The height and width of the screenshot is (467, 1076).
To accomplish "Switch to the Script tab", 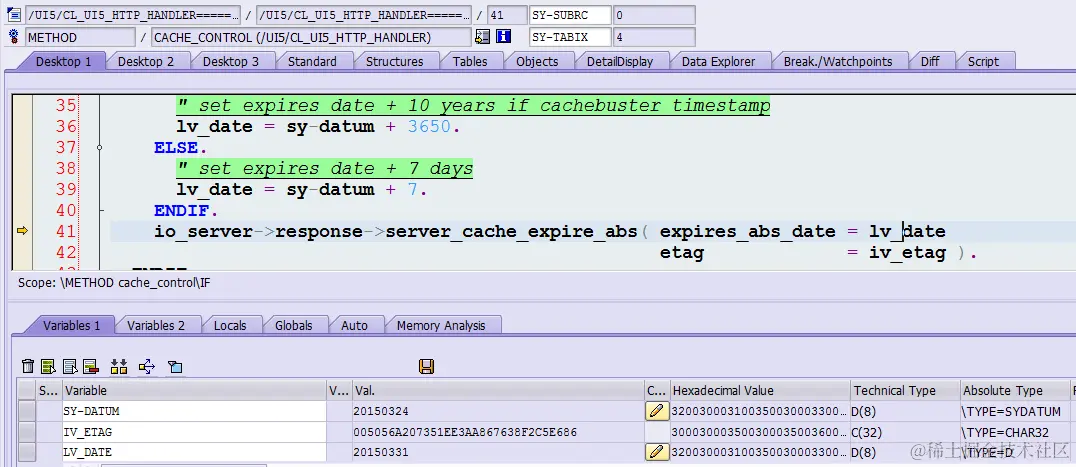I will [x=983, y=61].
